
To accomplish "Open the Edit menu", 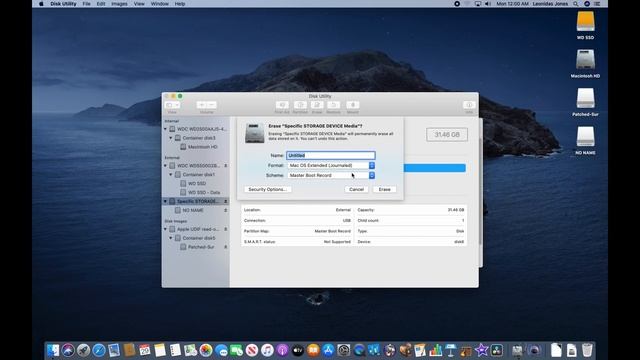I will click(101, 4).
